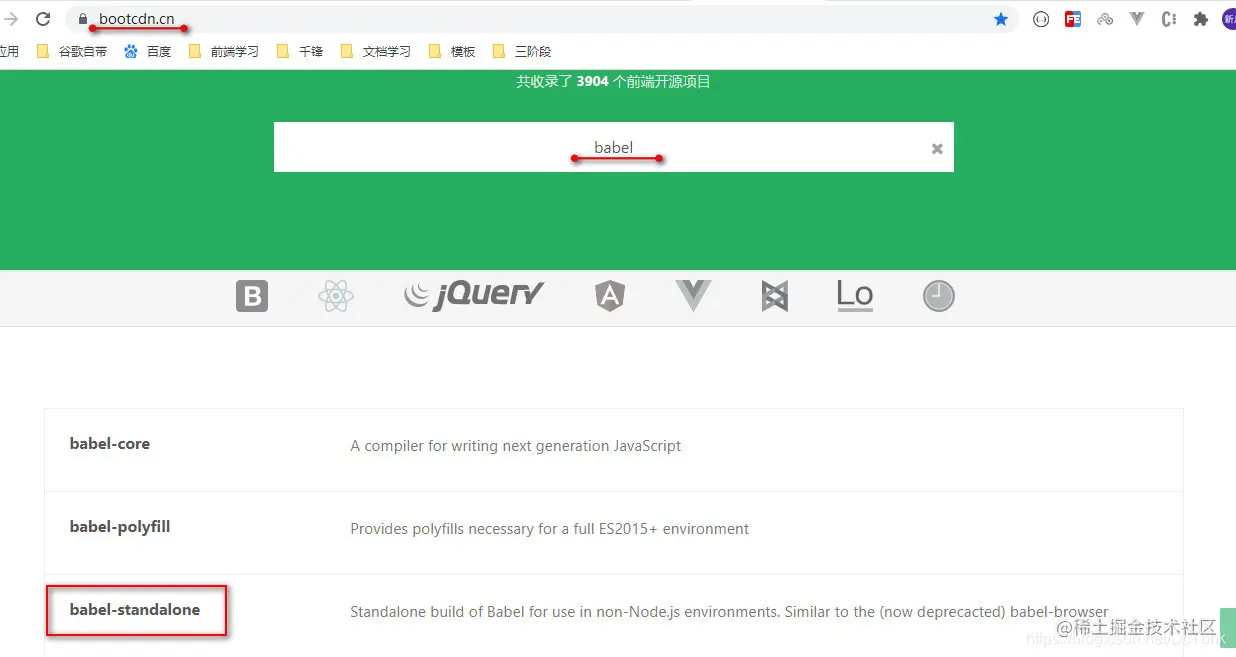Image resolution: width=1236 pixels, height=657 pixels.
Task: Open the 三阶段 bookmark folder
Action: tap(522, 51)
